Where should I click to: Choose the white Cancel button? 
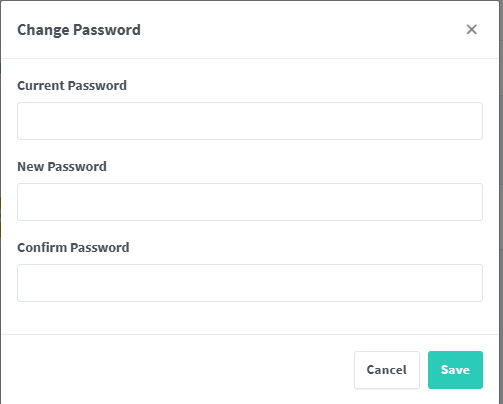pyautogui.click(x=387, y=370)
